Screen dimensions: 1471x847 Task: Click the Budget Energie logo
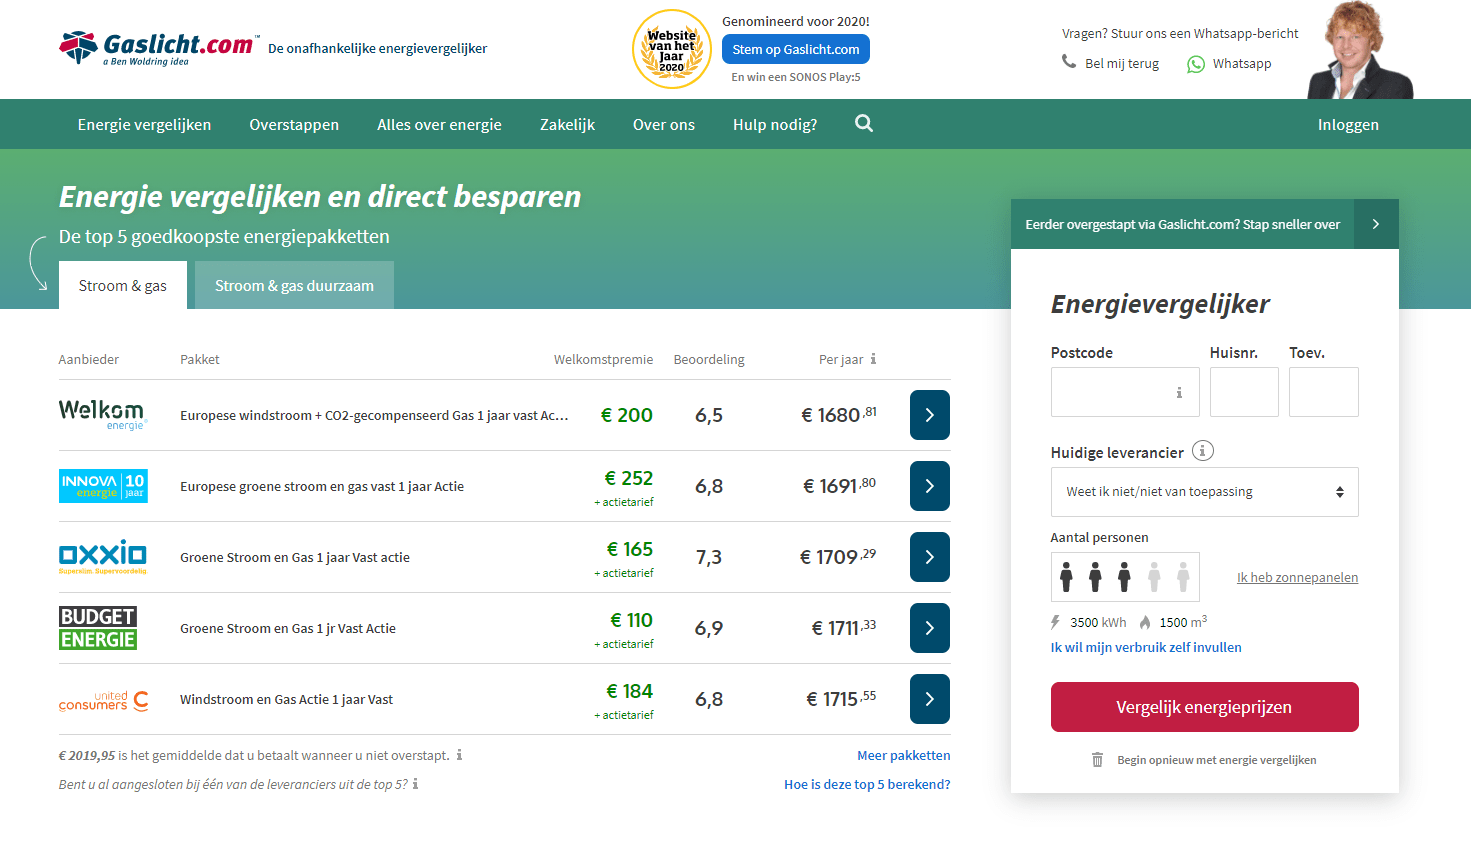(98, 628)
